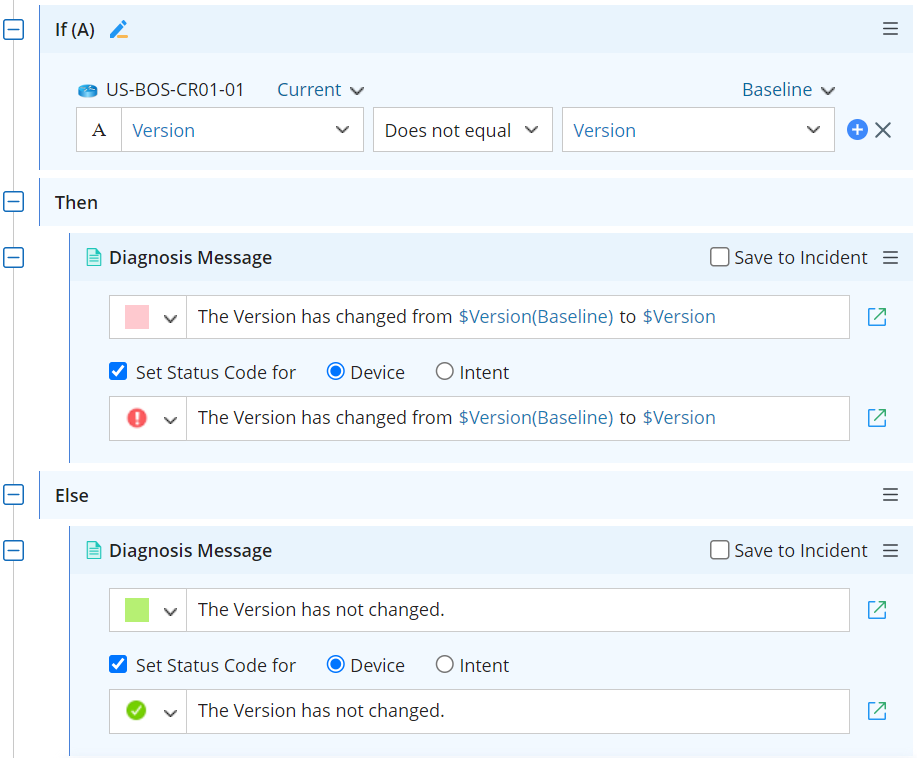Remove condition A with the X icon
917x758 pixels.
(883, 130)
